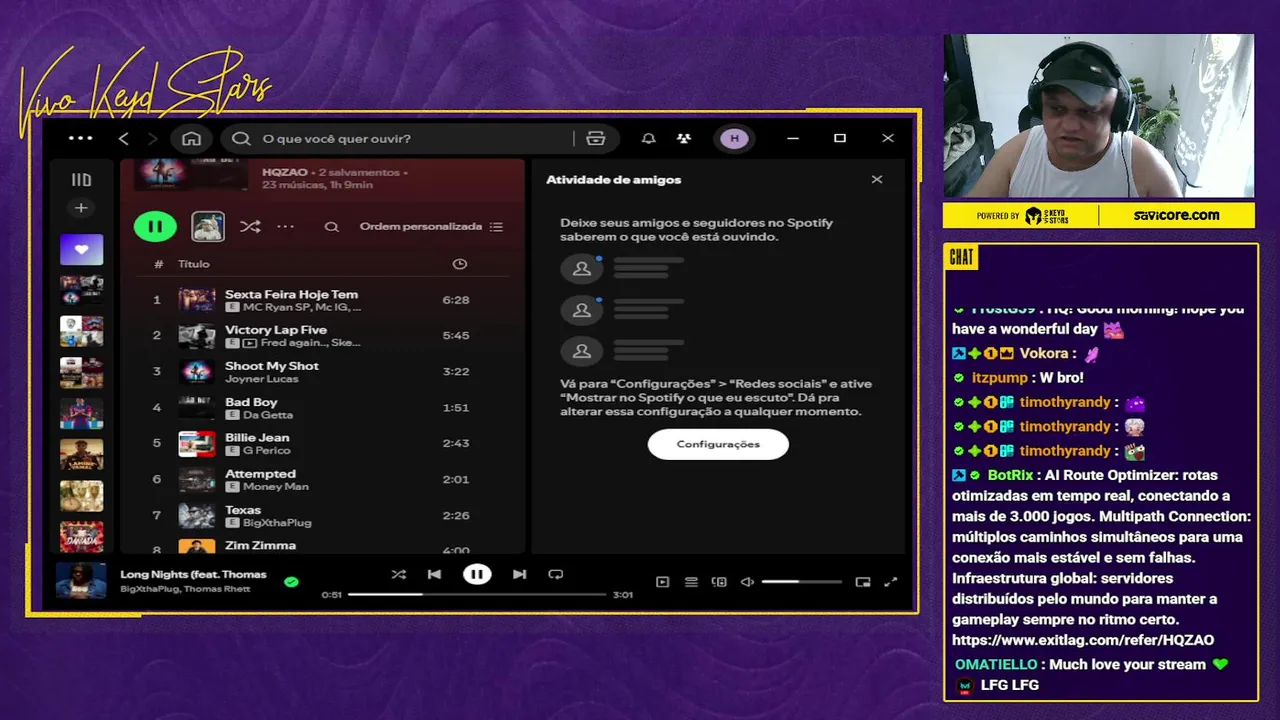Open playlist more options ellipsis
This screenshot has width=1280, height=720.
(x=286, y=227)
